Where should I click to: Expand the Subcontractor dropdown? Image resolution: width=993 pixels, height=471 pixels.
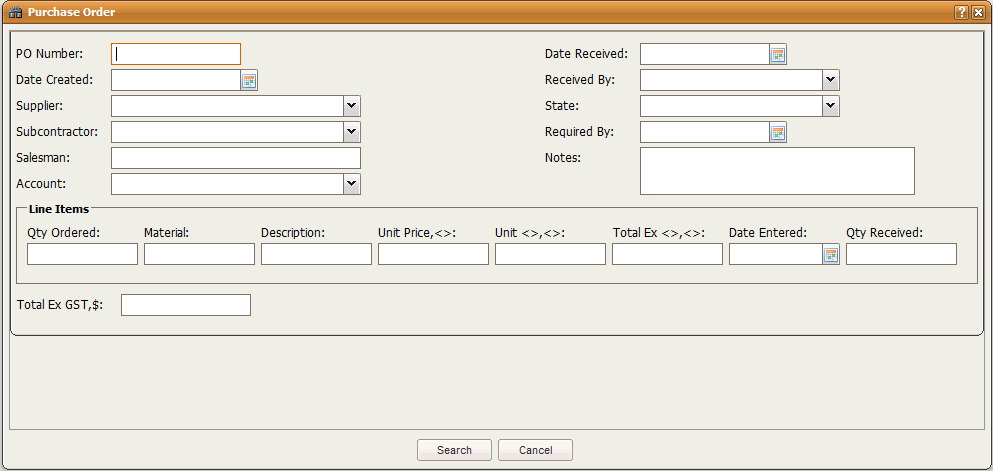click(x=351, y=133)
